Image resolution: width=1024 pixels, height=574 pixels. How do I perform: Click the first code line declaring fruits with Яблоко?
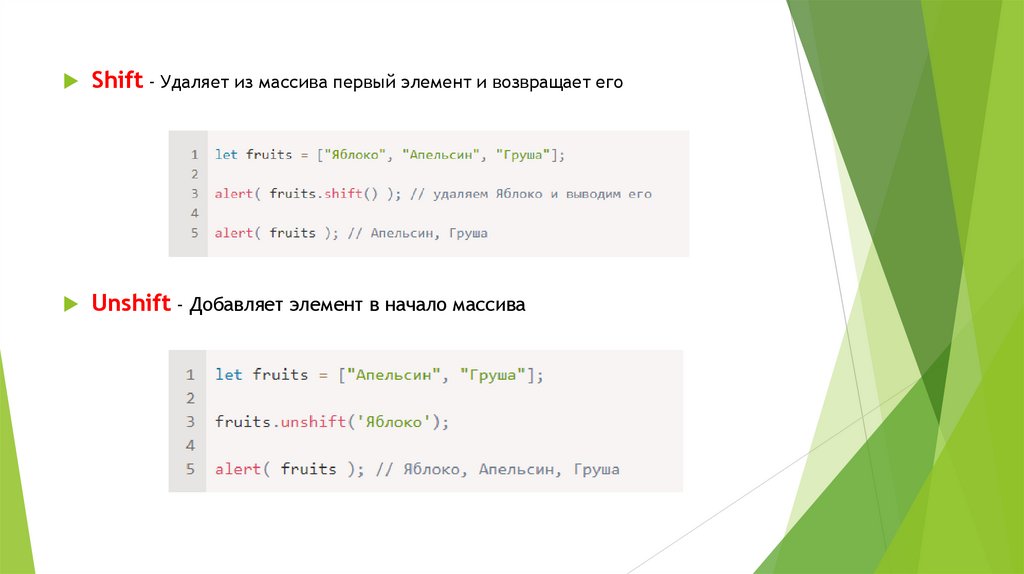pos(390,155)
